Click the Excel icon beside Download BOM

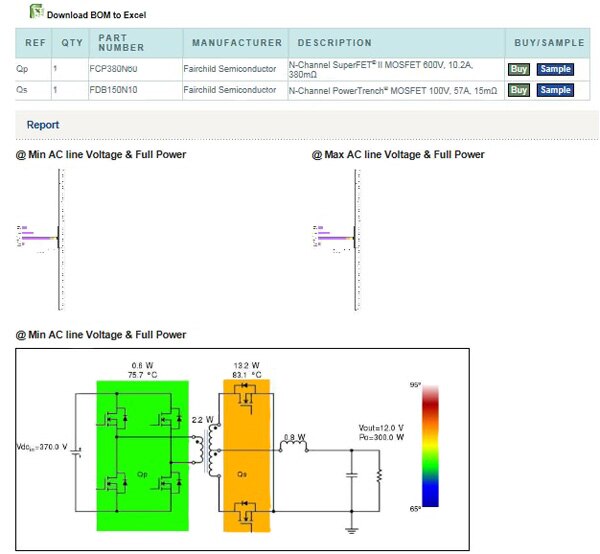tap(36, 12)
